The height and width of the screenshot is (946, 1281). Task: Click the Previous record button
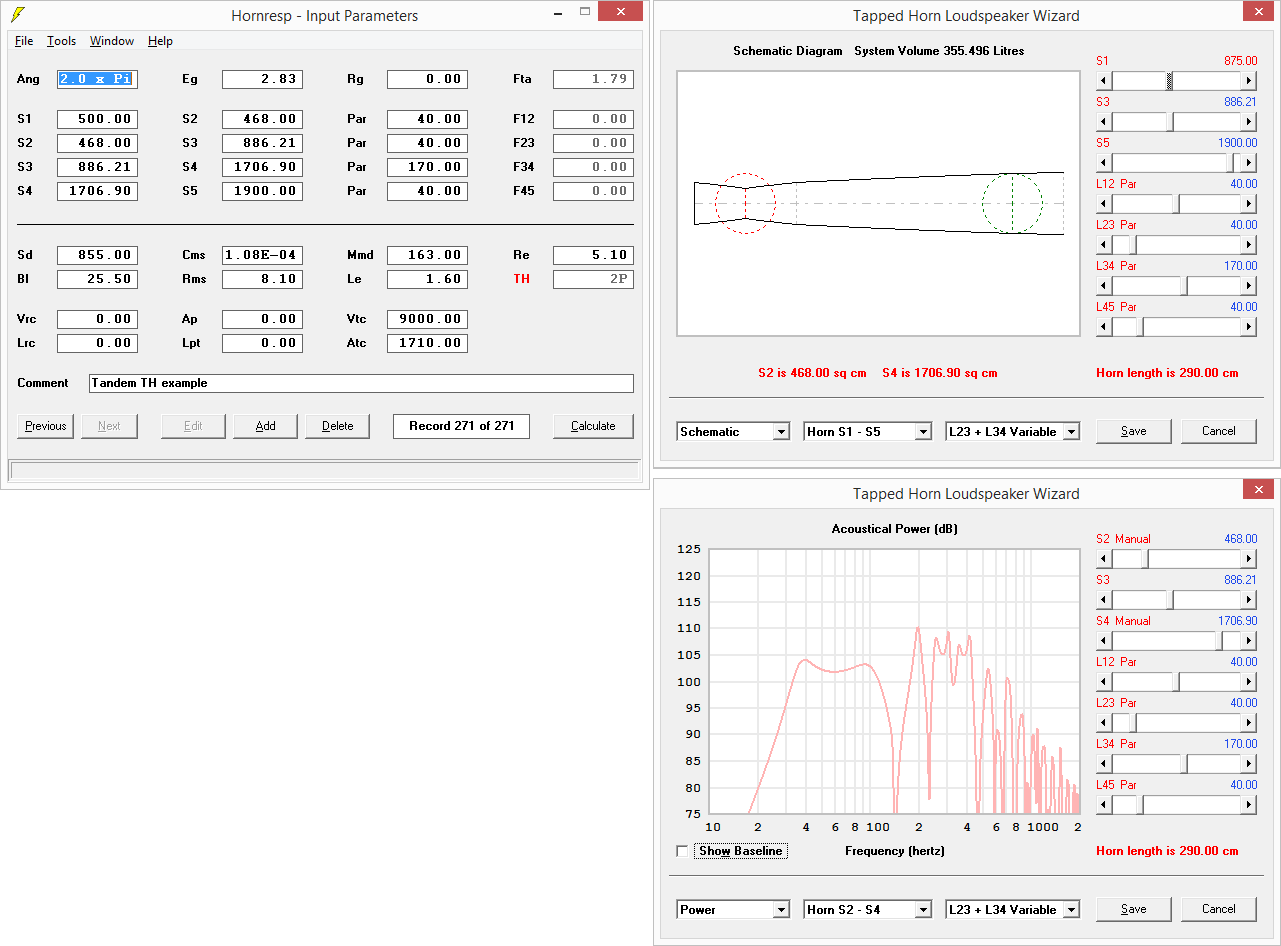tap(45, 426)
